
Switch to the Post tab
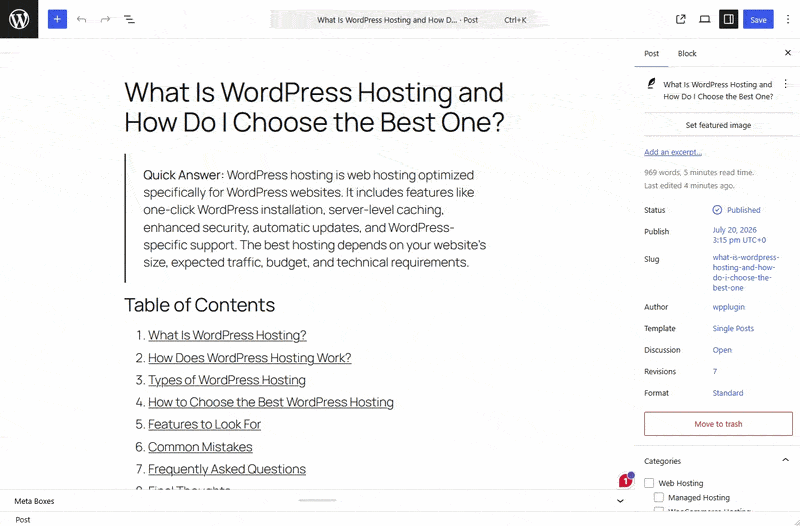coord(652,54)
